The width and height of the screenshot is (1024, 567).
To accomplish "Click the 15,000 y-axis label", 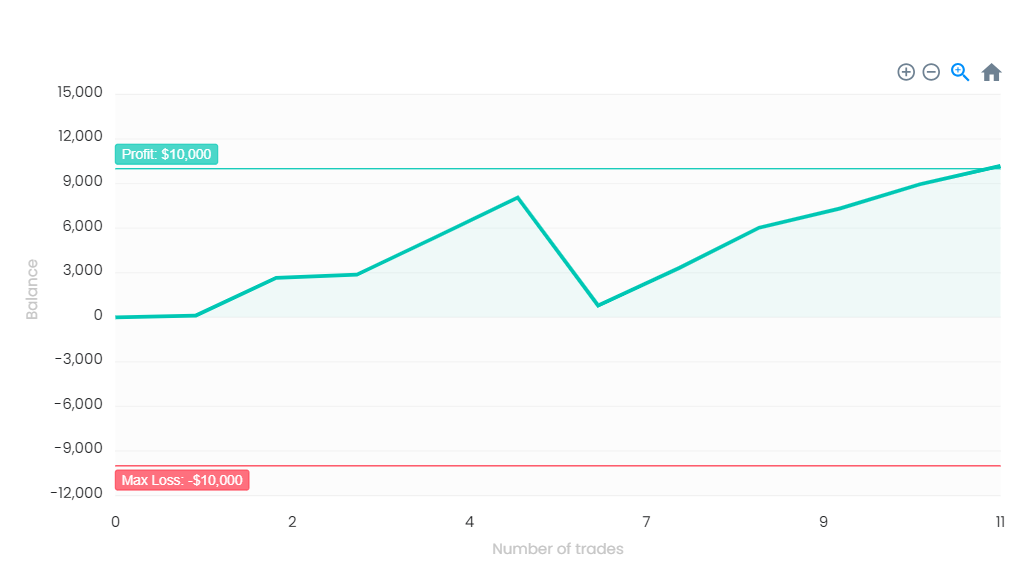I will pyautogui.click(x=80, y=92).
